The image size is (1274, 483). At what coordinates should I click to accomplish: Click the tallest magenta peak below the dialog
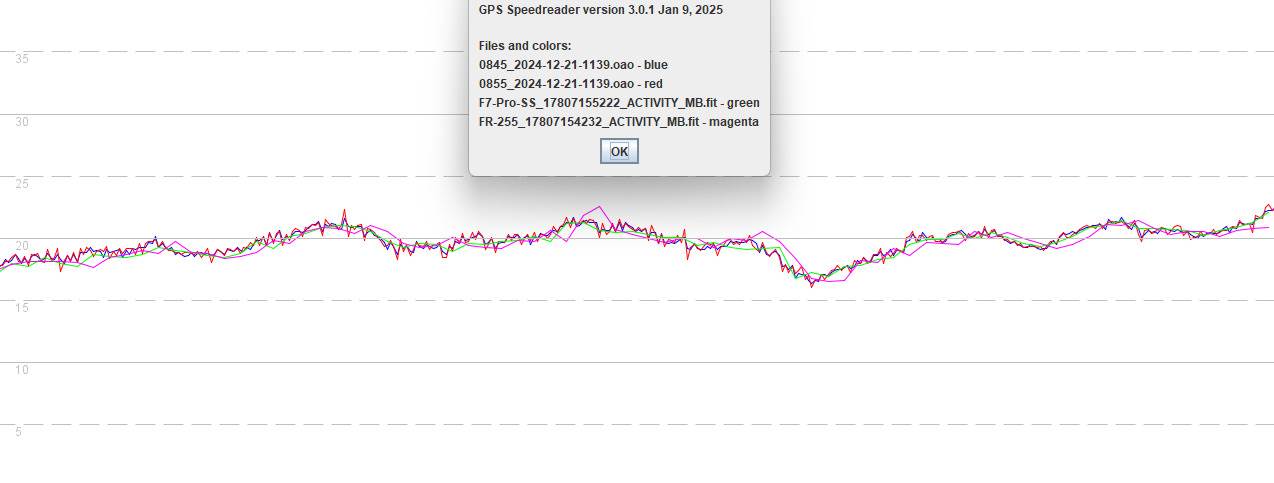click(600, 208)
